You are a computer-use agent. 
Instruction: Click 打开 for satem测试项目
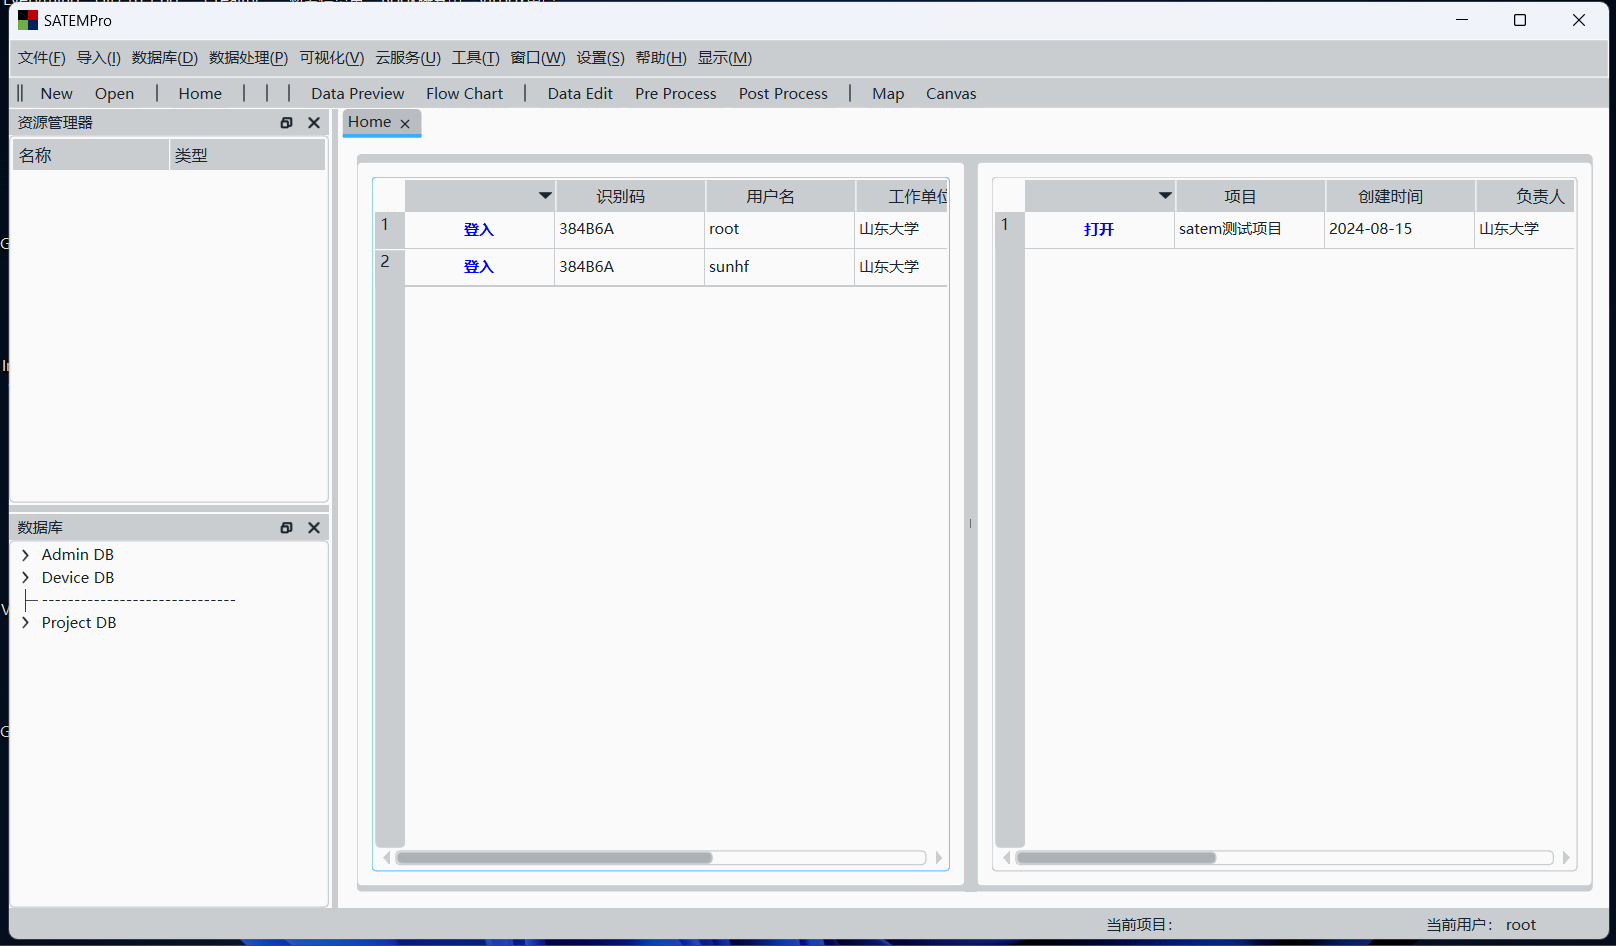1099,230
